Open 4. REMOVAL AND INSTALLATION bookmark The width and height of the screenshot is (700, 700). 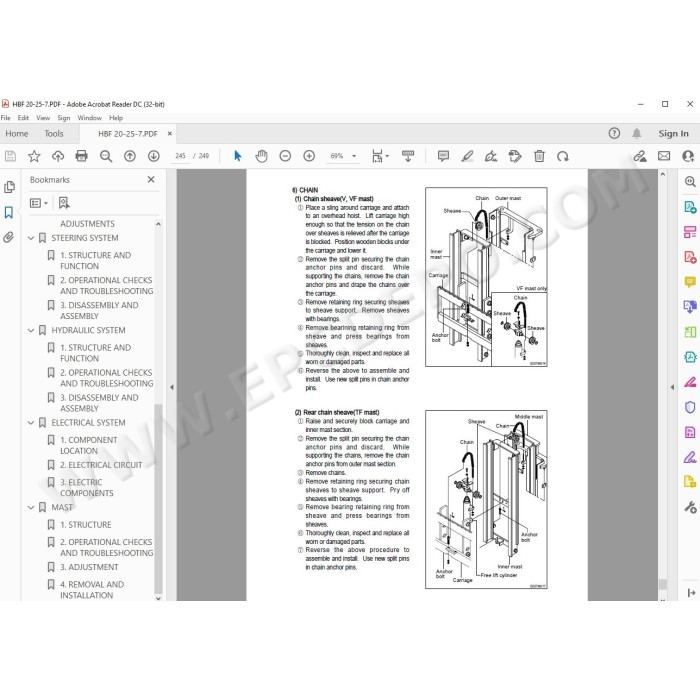coord(92,590)
